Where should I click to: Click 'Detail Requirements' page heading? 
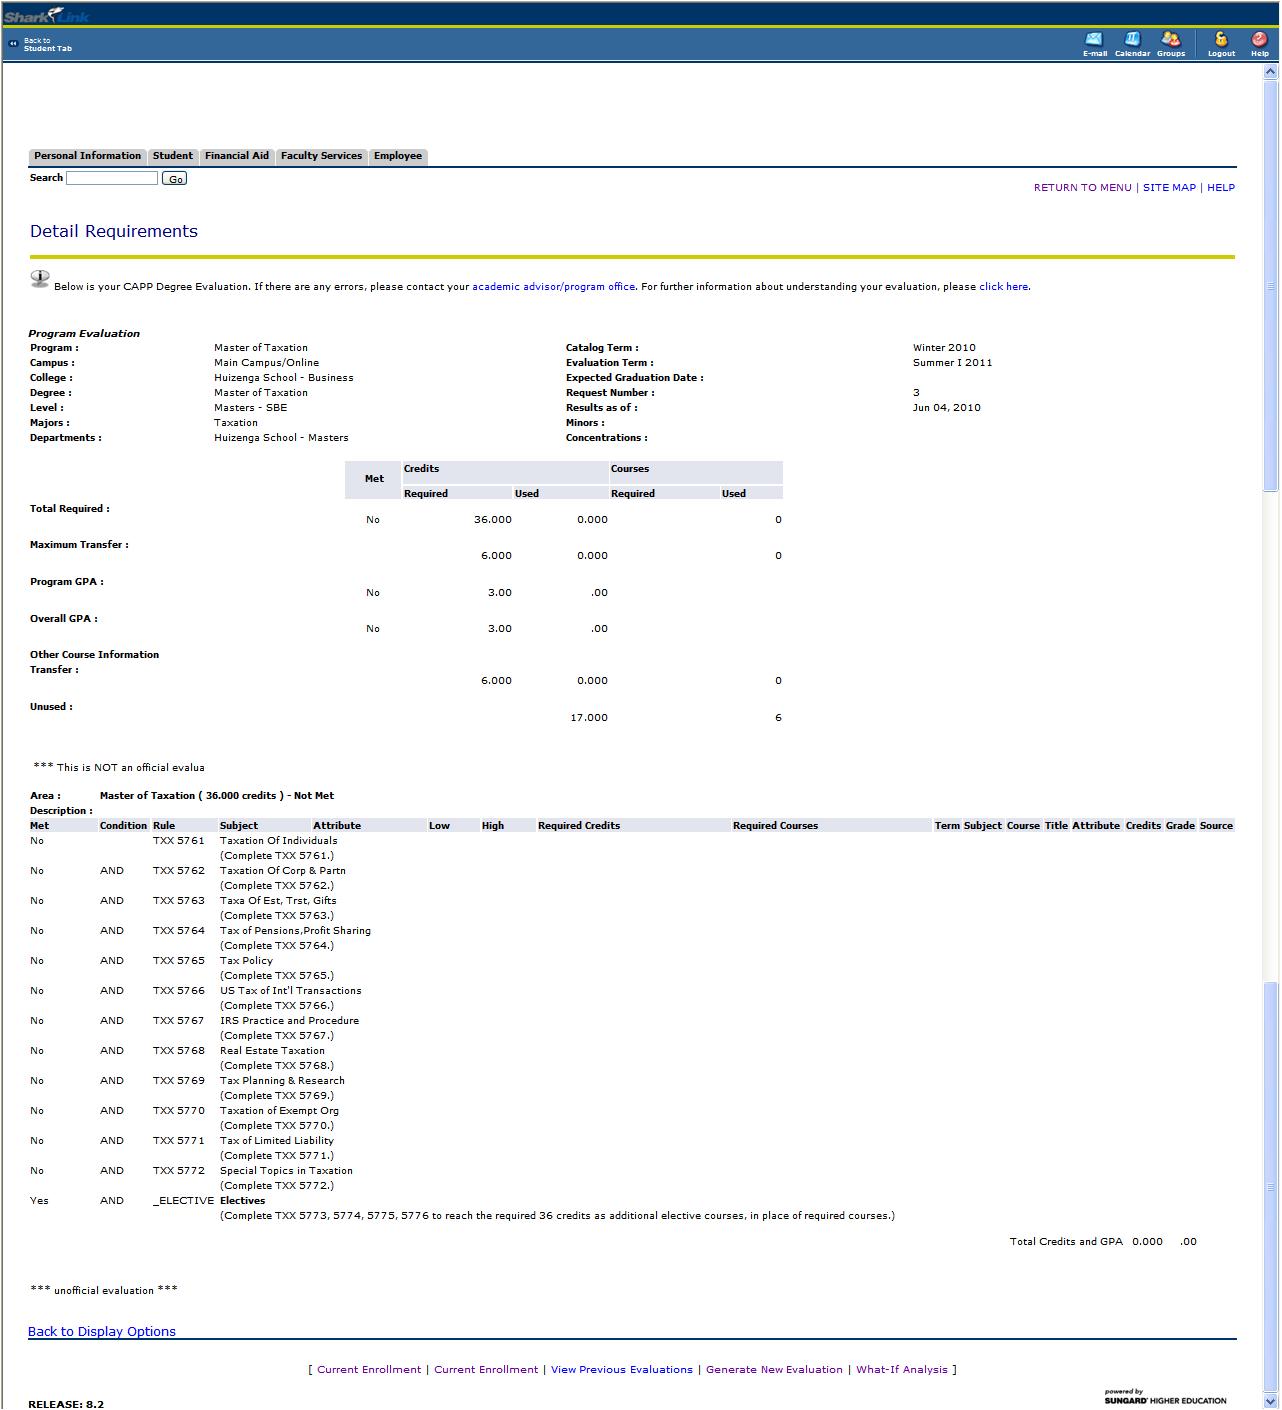point(114,232)
